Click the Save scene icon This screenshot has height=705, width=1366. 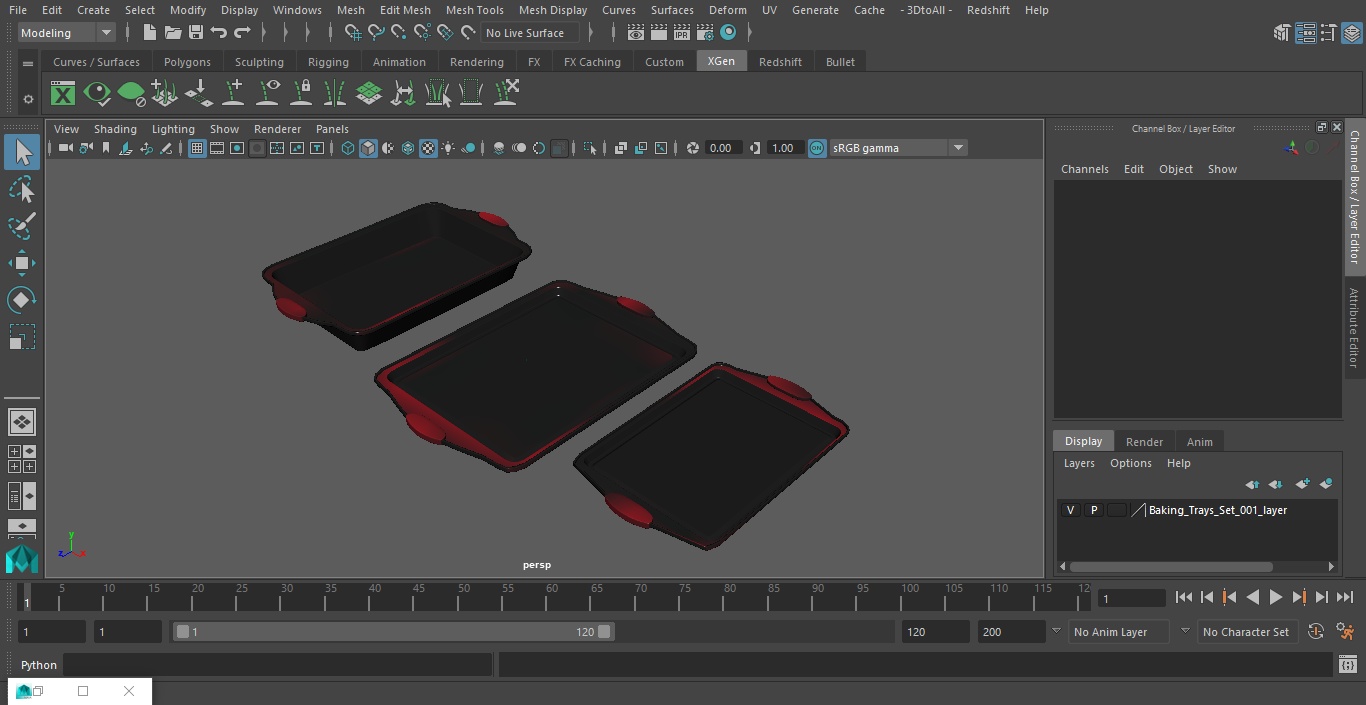click(196, 33)
